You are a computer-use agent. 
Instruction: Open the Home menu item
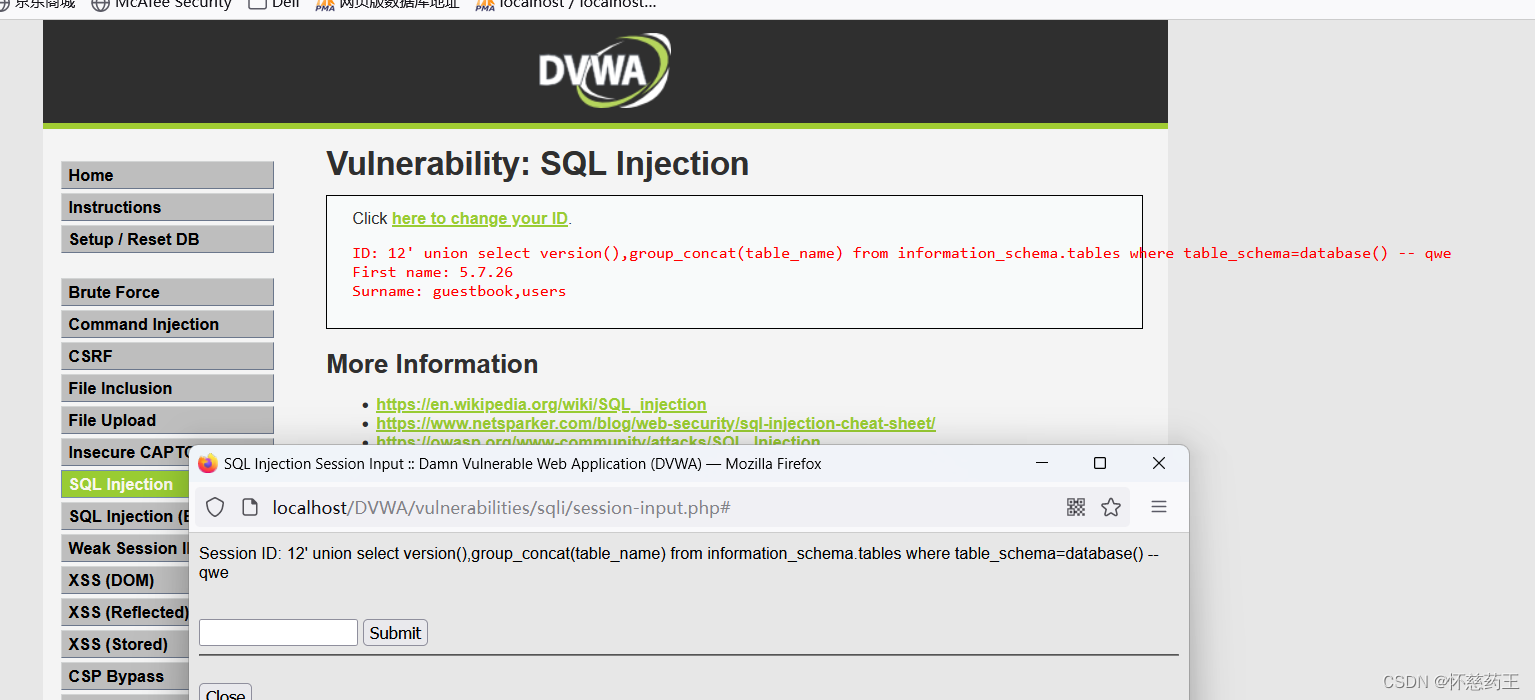pyautogui.click(x=167, y=175)
